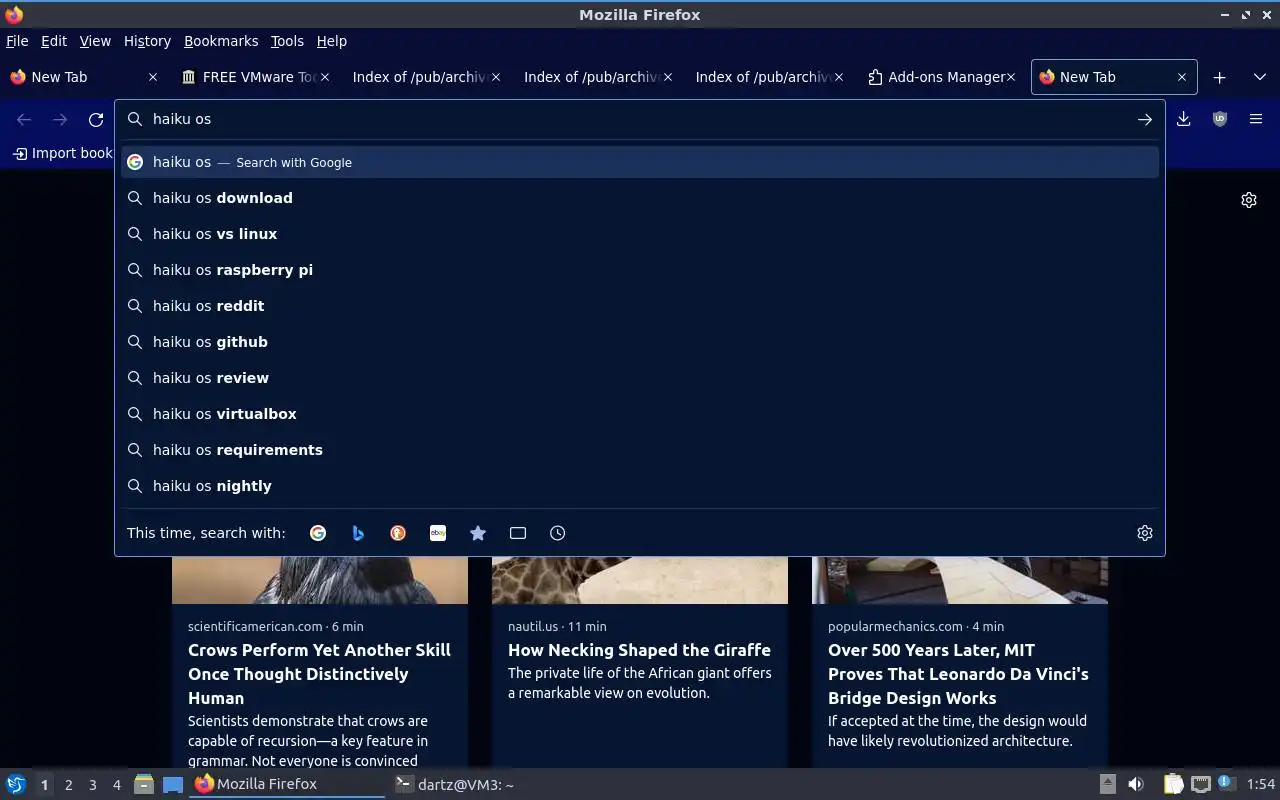Open the Bookmarks menu
This screenshot has height=800, width=1280.
(x=221, y=41)
